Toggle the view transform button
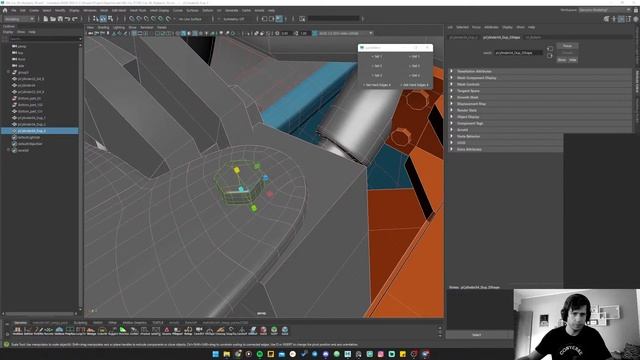The width and height of the screenshot is (640, 360). coord(314,33)
